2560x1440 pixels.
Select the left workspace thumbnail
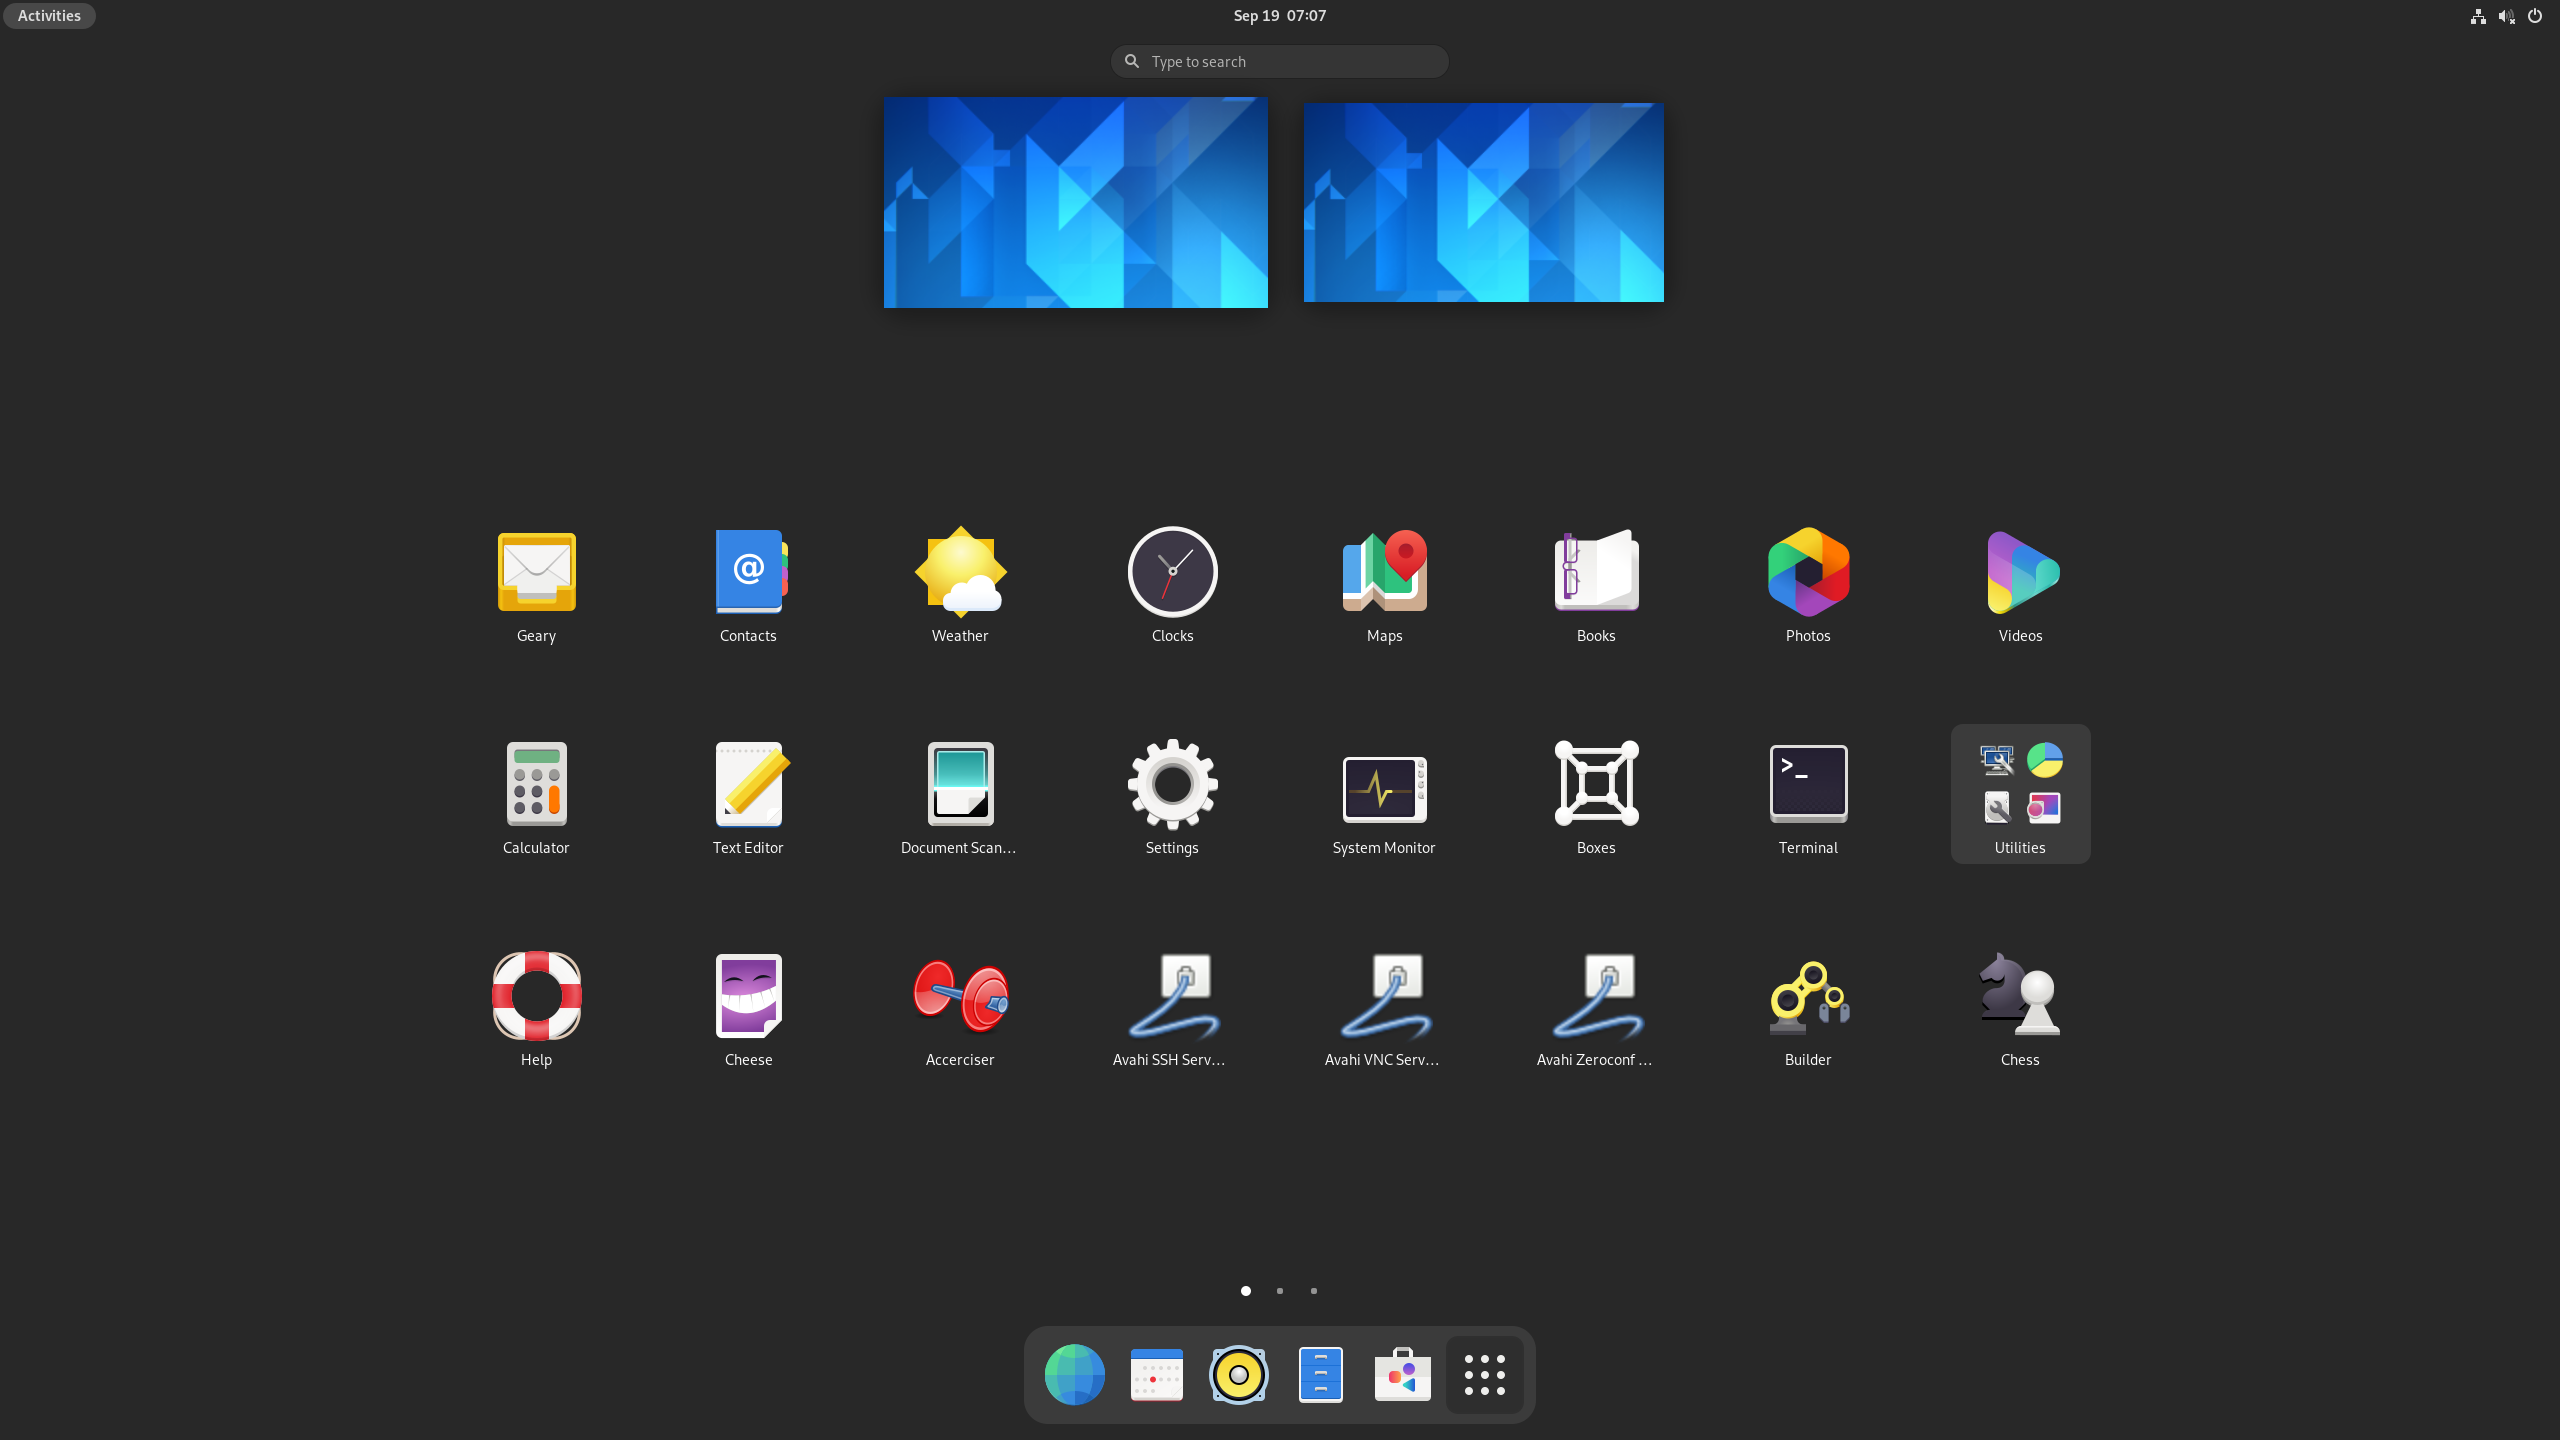click(x=1075, y=202)
